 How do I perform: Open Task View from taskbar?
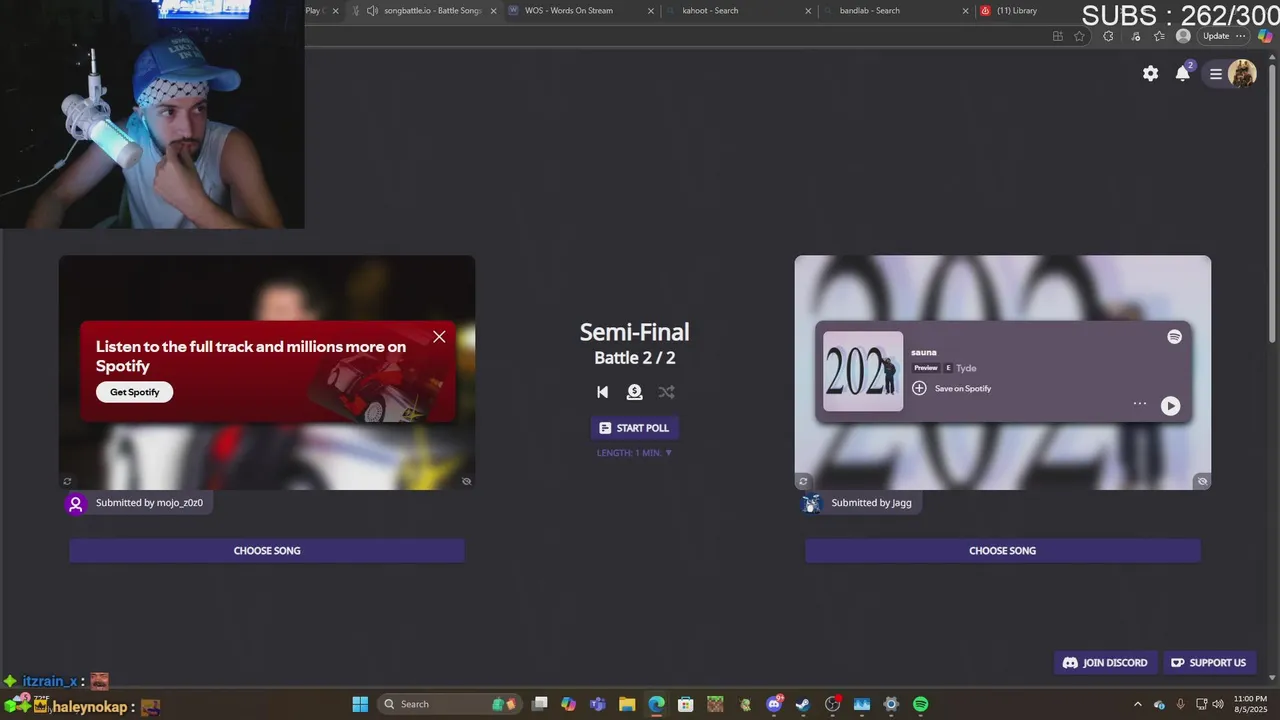point(540,704)
